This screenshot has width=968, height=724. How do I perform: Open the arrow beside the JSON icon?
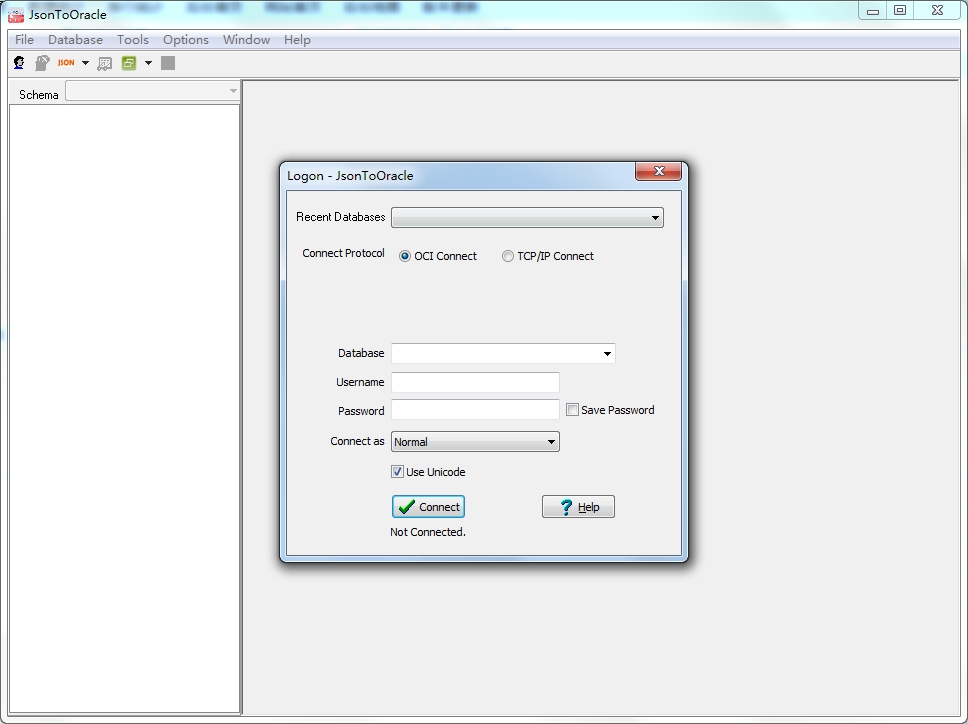tap(85, 63)
